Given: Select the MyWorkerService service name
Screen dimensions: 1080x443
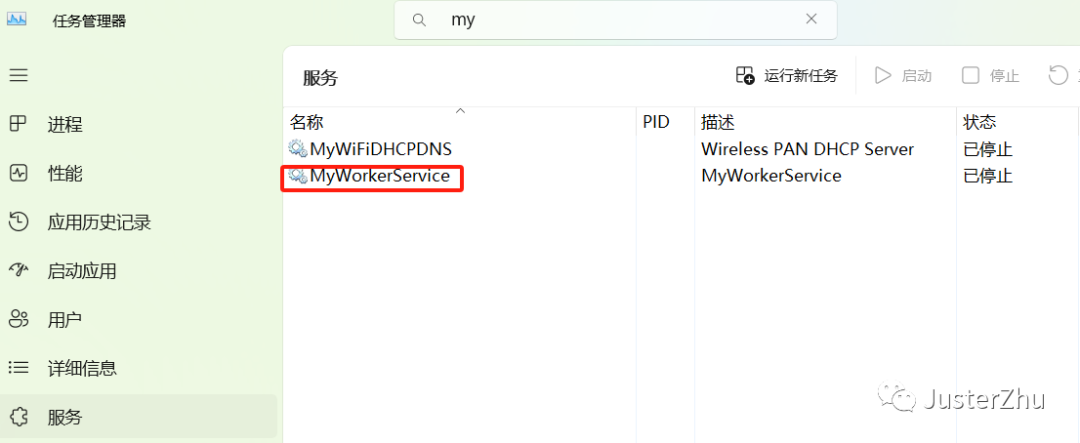Looking at the screenshot, I should pos(380,176).
